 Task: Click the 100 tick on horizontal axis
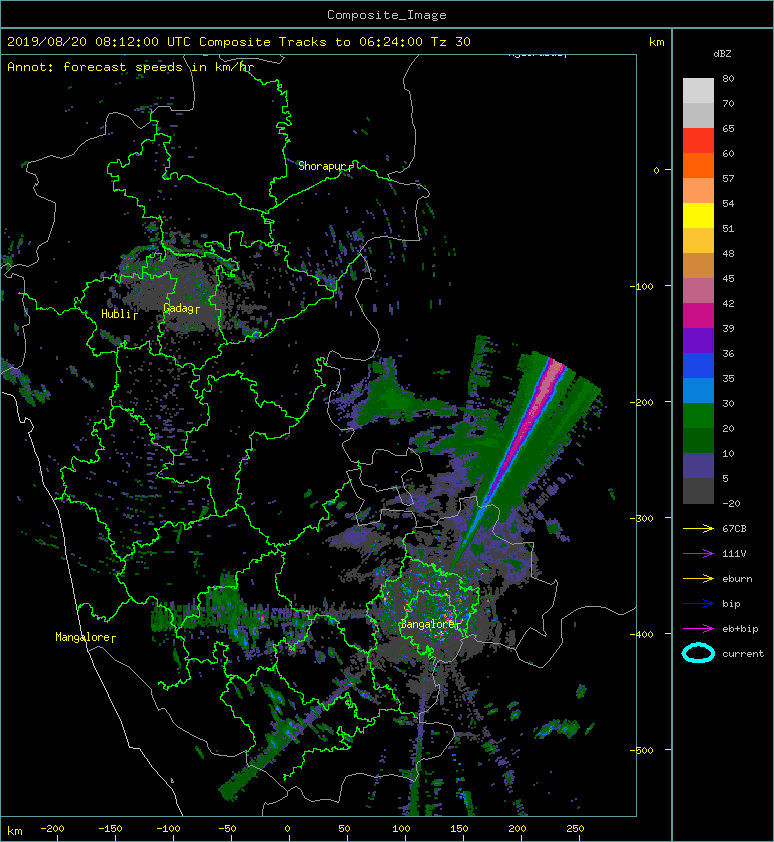(x=401, y=829)
